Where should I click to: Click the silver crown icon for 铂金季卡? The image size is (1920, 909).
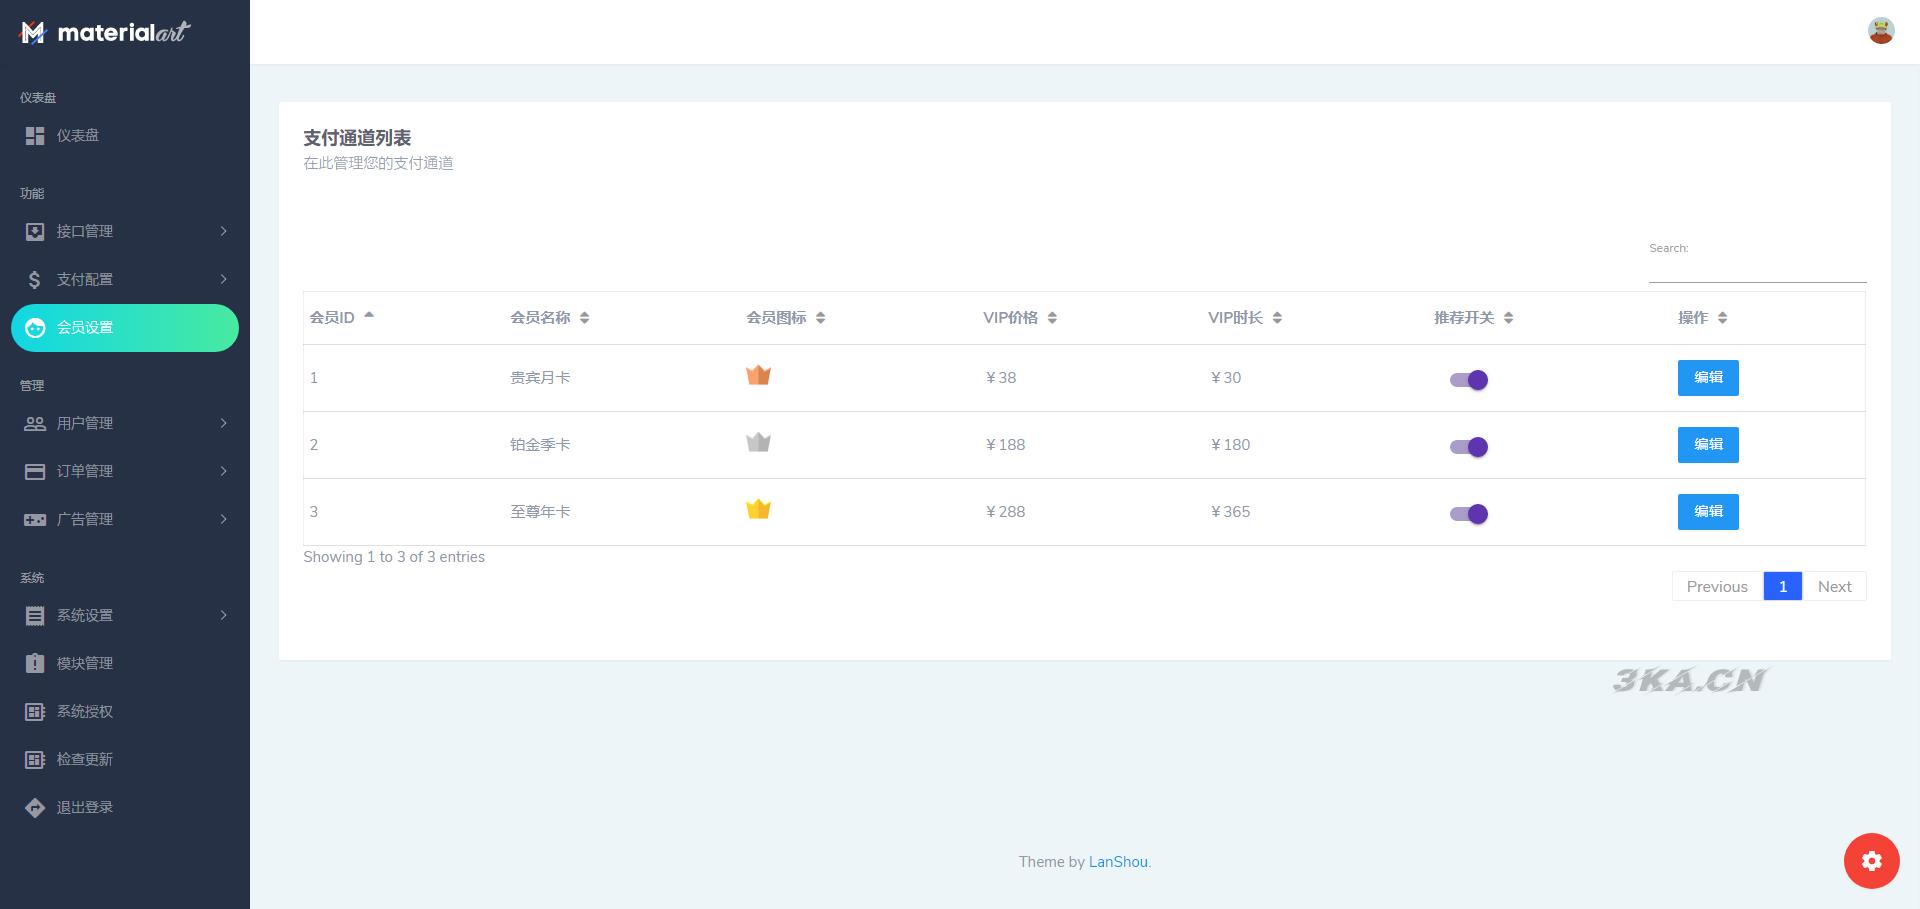point(758,443)
